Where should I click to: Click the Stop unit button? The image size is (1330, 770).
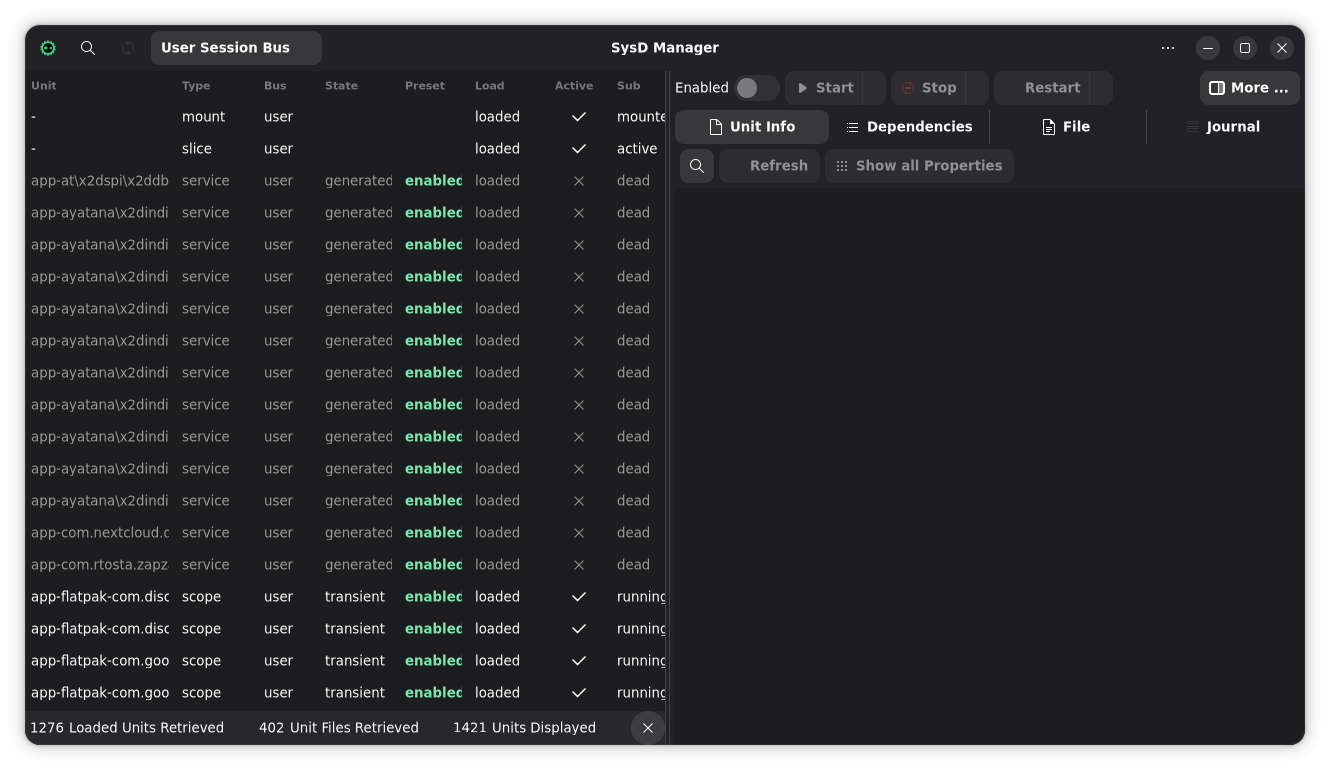(x=927, y=88)
